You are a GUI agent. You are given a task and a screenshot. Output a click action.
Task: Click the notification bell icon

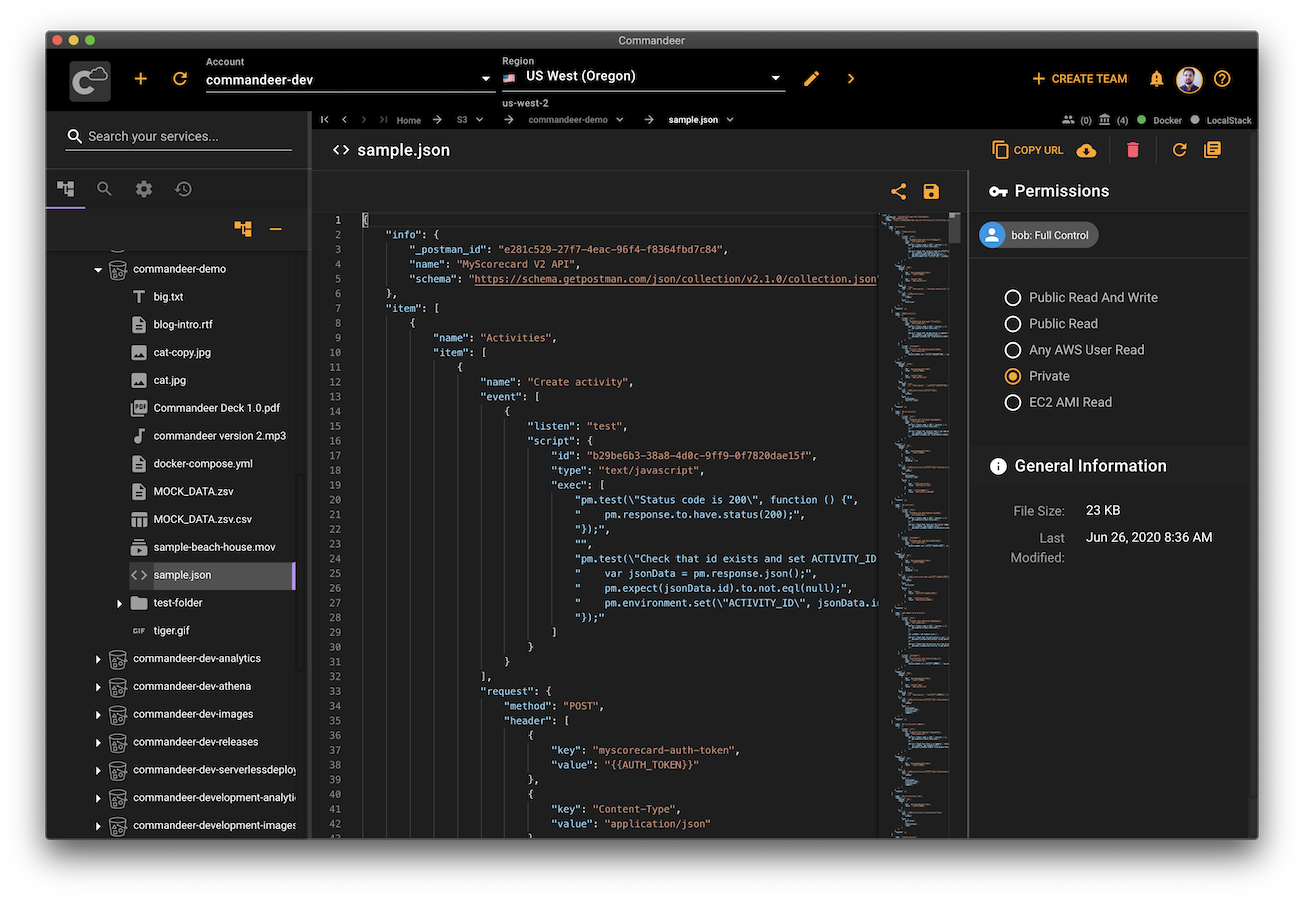[x=1156, y=79]
